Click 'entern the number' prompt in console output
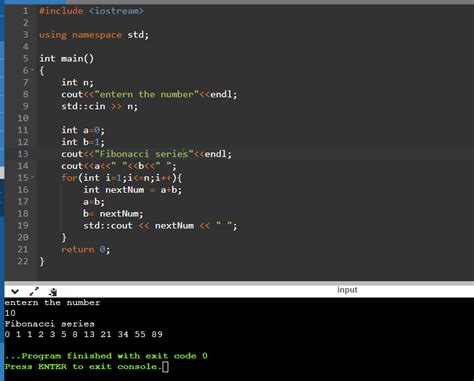 coord(52,303)
